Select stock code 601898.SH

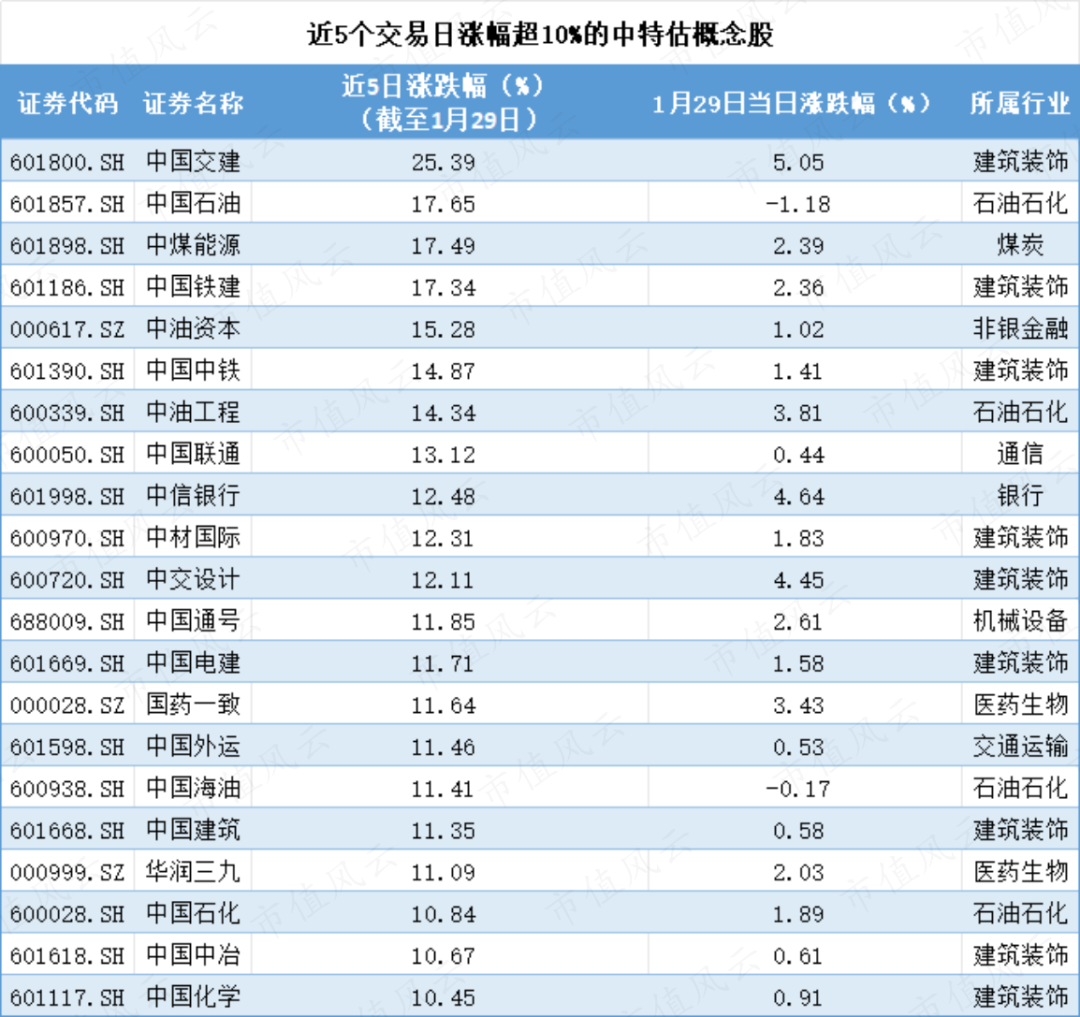tap(67, 246)
